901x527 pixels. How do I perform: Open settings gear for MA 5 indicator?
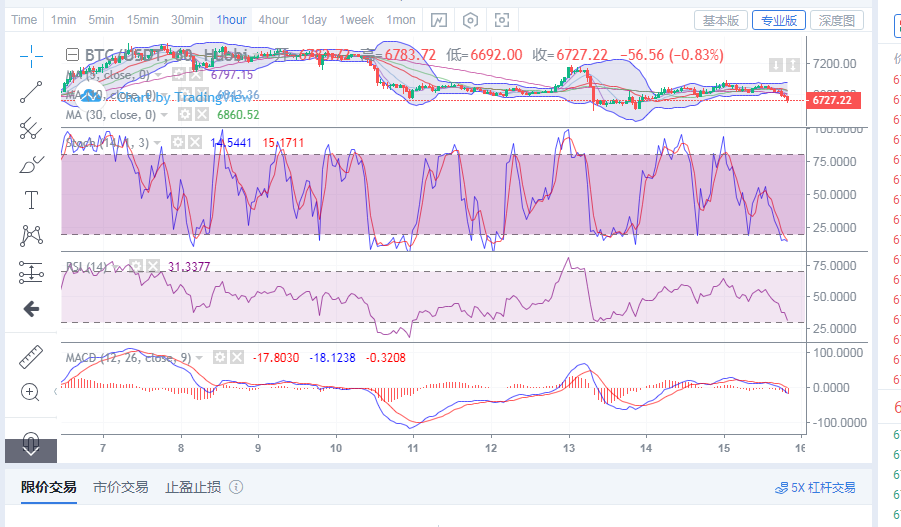179,74
